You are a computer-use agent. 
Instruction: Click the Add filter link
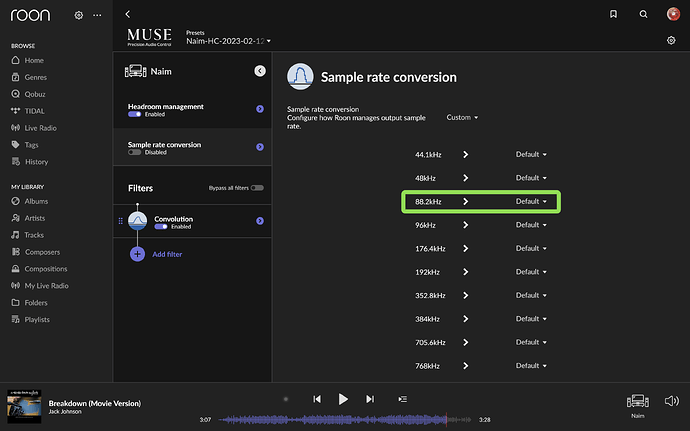[x=167, y=254]
